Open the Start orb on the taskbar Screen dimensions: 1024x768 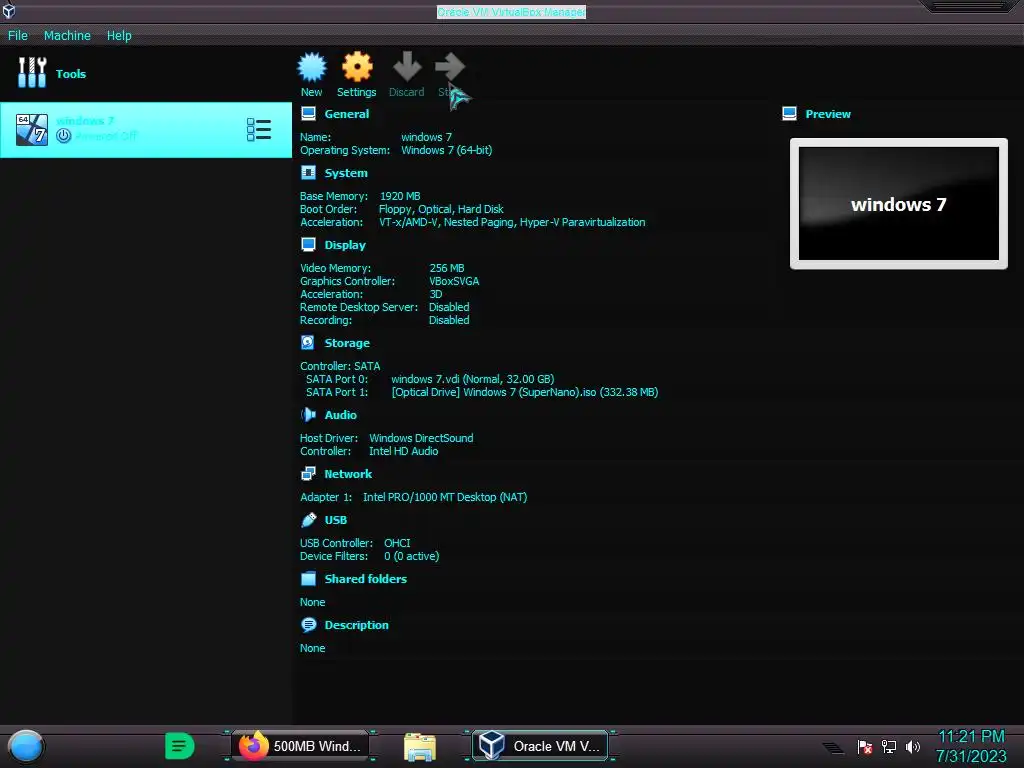click(26, 746)
